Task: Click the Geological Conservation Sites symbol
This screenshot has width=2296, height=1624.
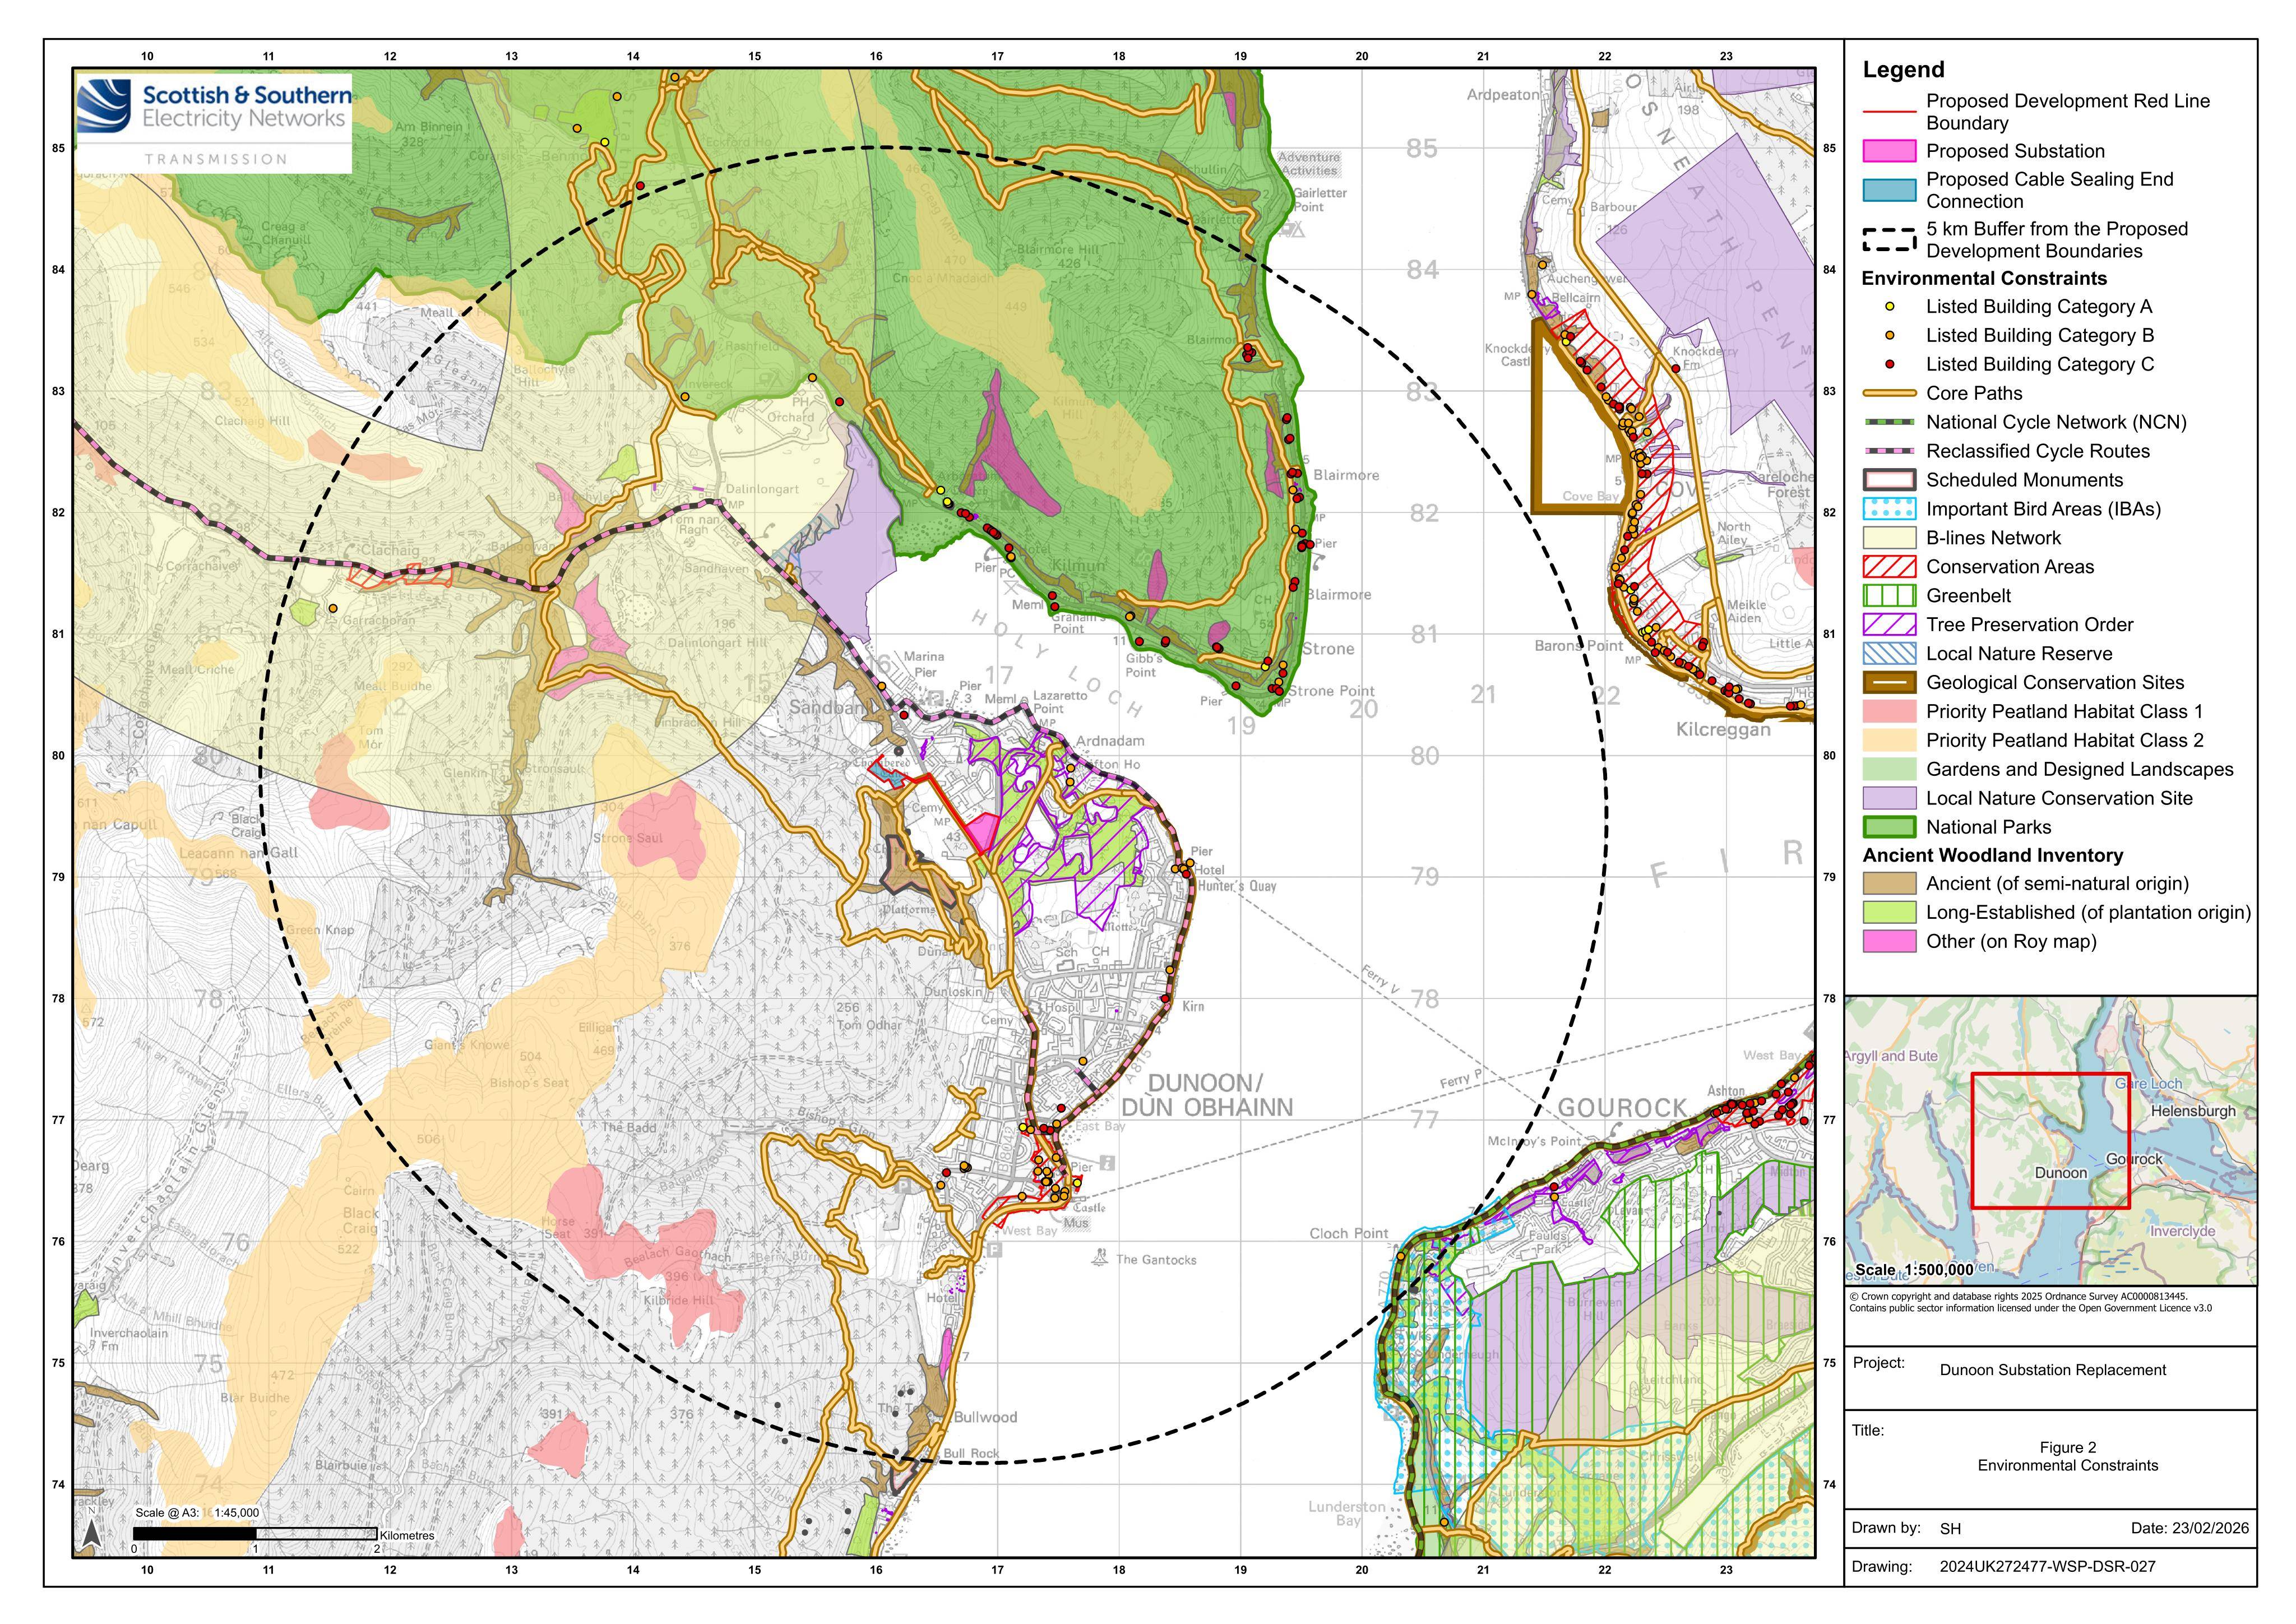Action: [x=1889, y=683]
